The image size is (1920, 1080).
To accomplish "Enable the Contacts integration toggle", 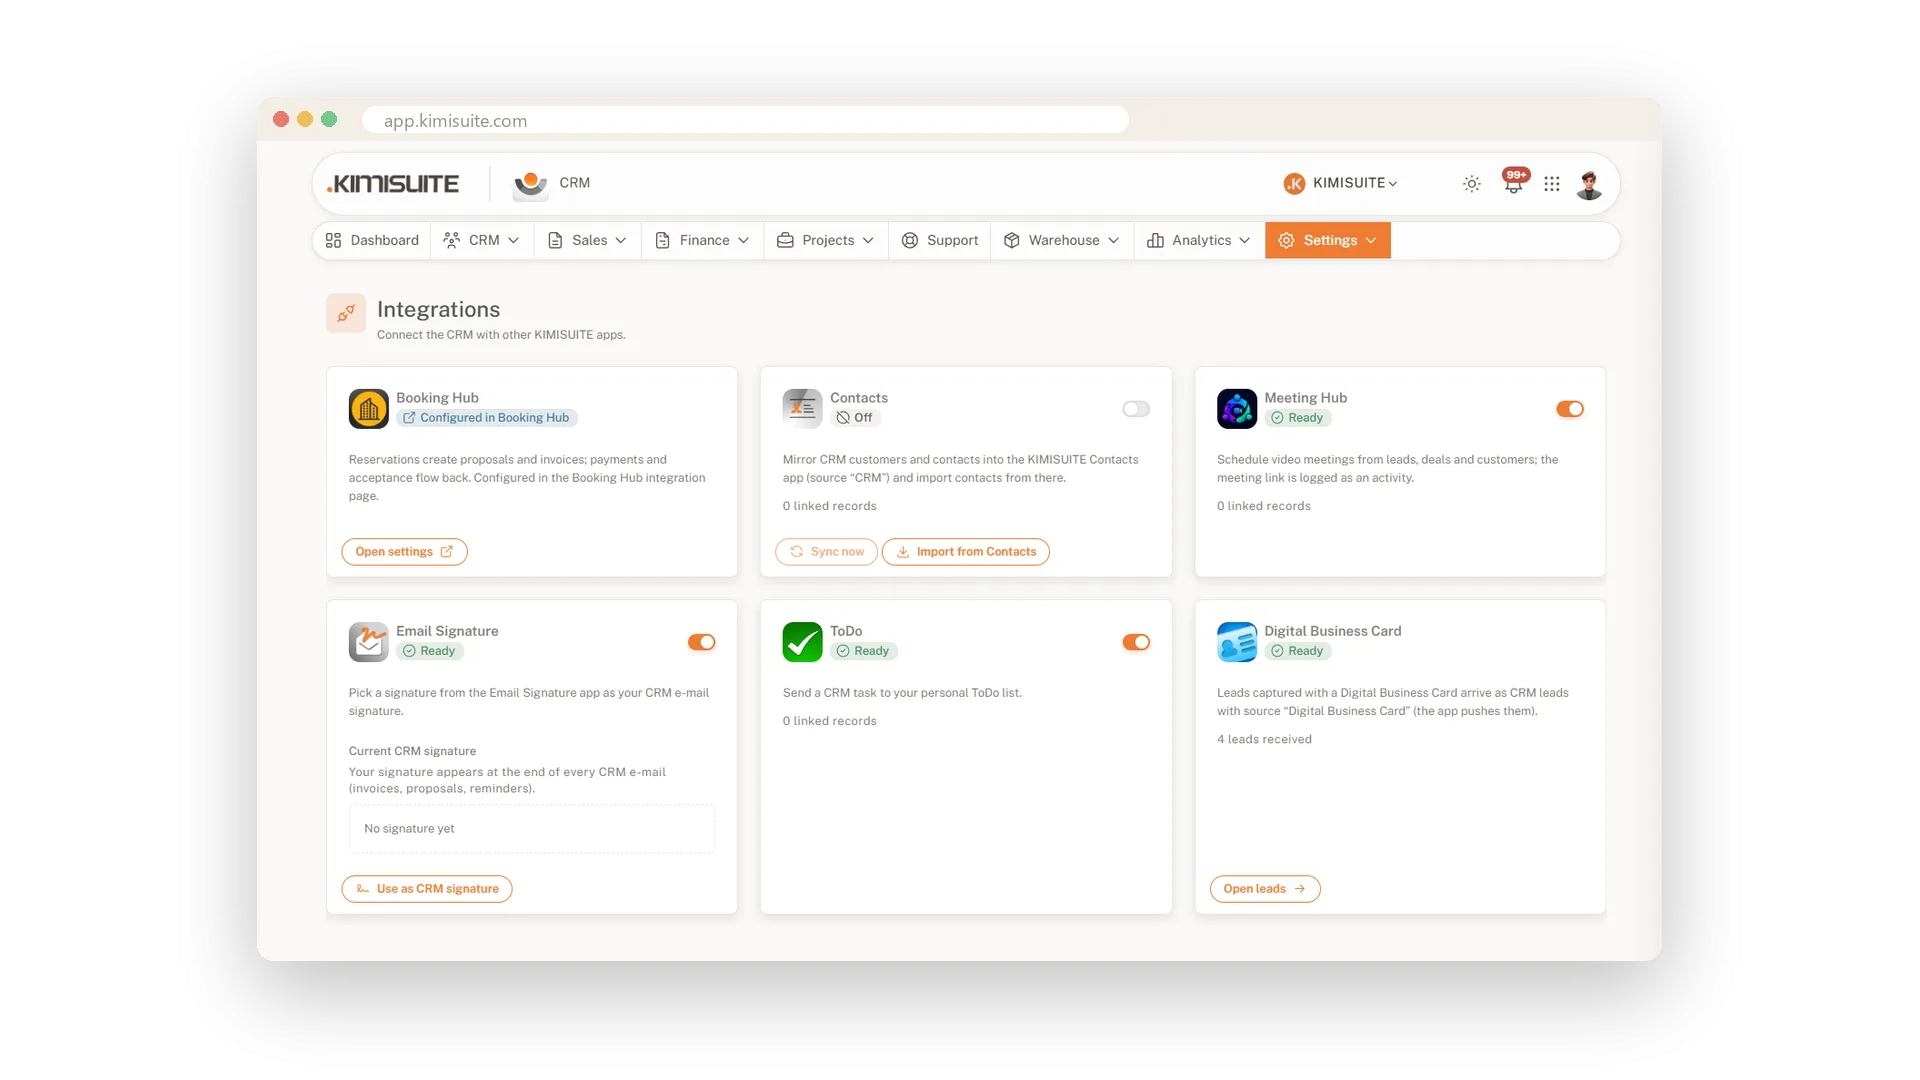I will click(x=1136, y=409).
